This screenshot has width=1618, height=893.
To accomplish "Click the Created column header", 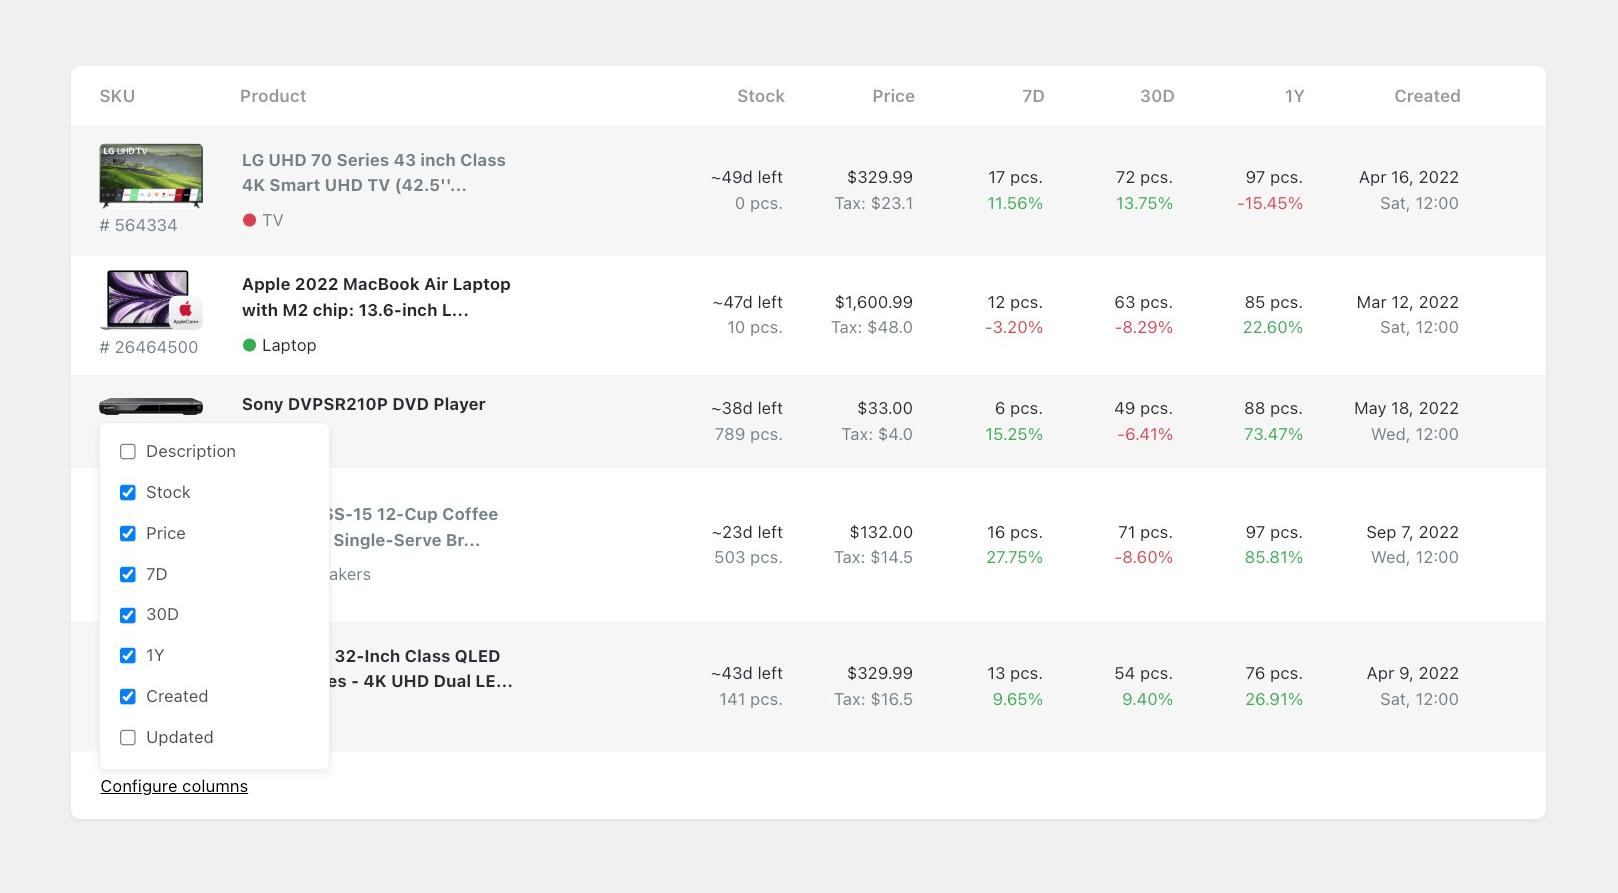I will tap(1427, 96).
